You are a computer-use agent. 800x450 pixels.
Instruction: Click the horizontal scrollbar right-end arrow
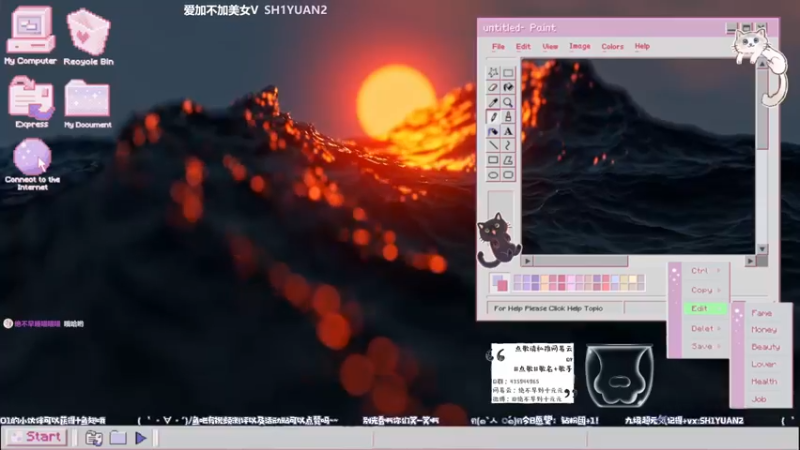749,261
